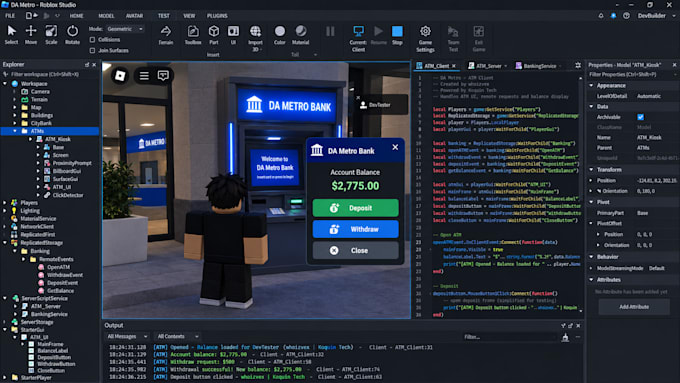Select ATM_Kiosk in the Explorer tree

(57, 139)
